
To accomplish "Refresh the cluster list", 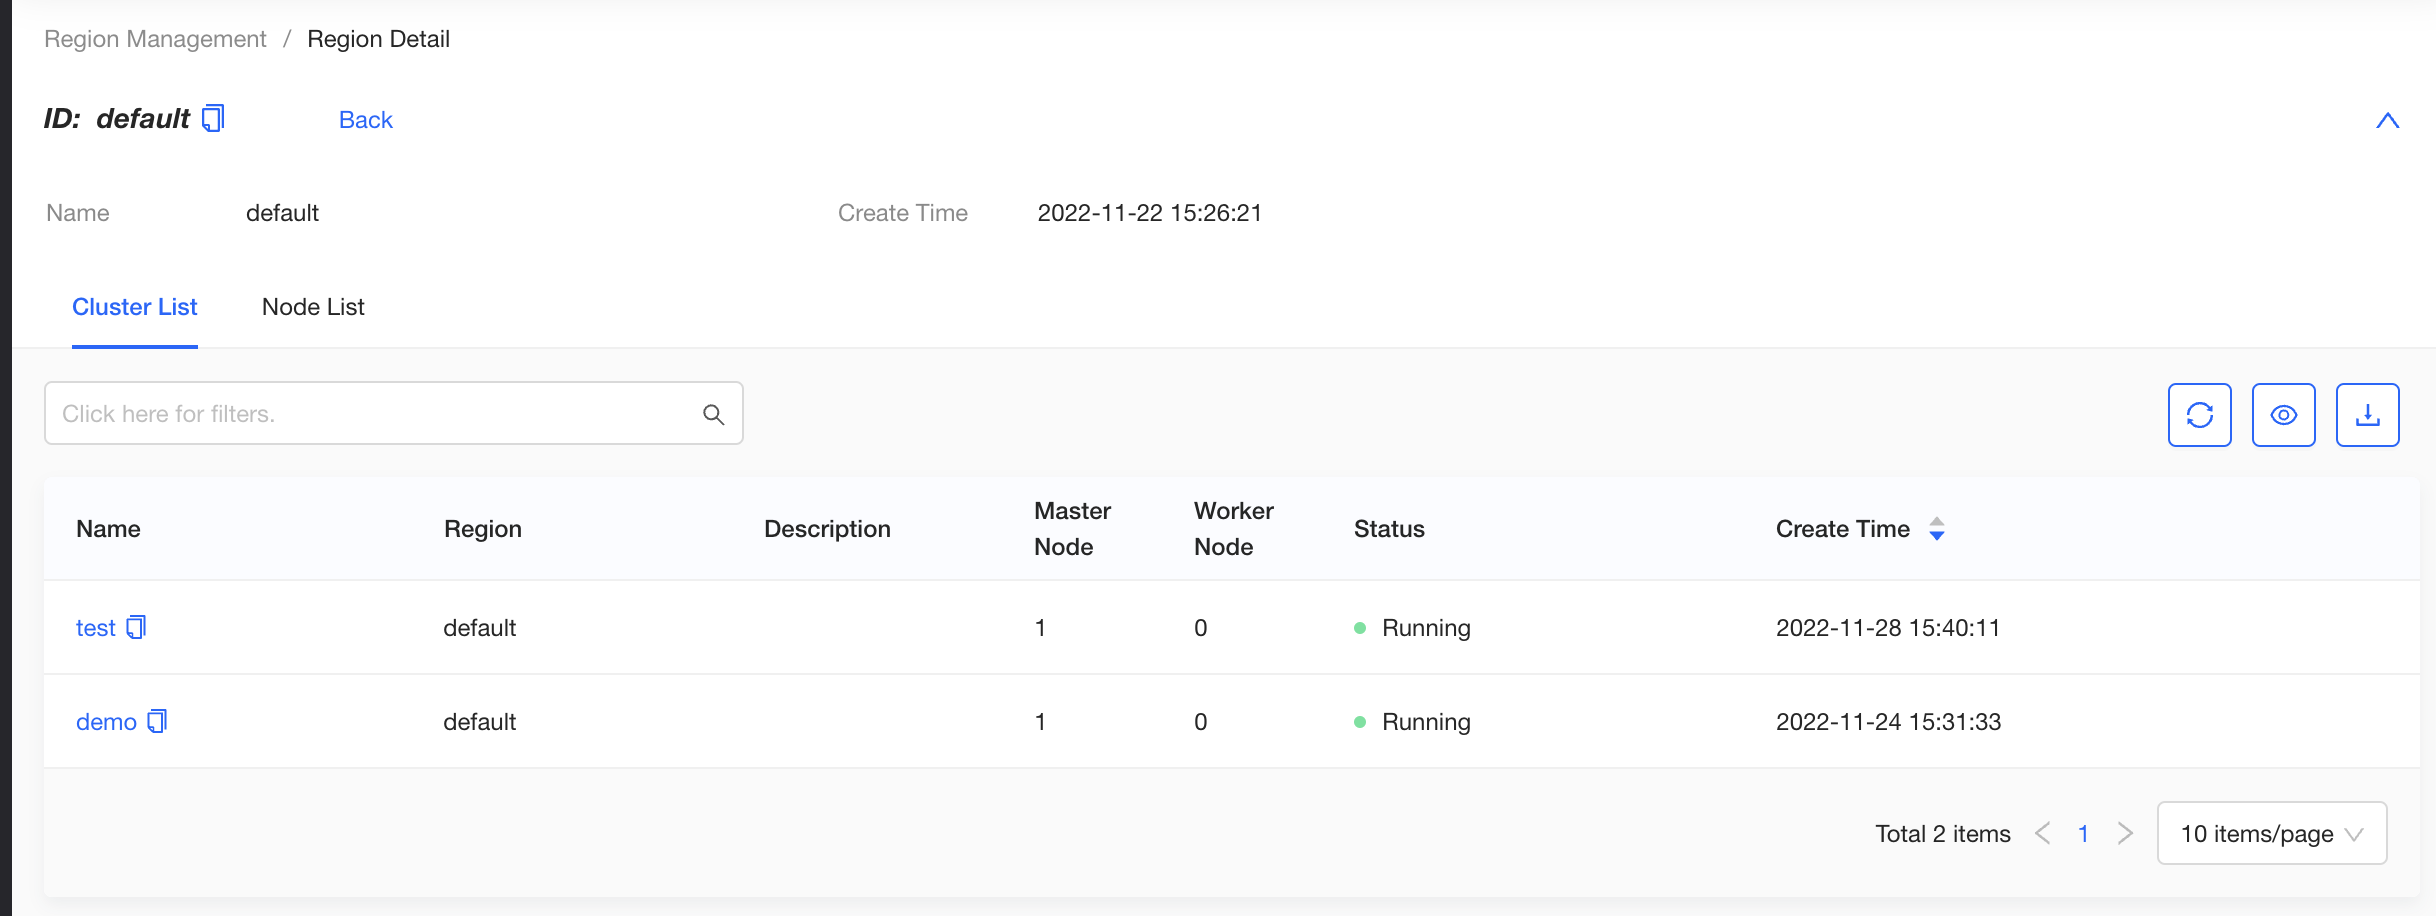I will tap(2199, 415).
